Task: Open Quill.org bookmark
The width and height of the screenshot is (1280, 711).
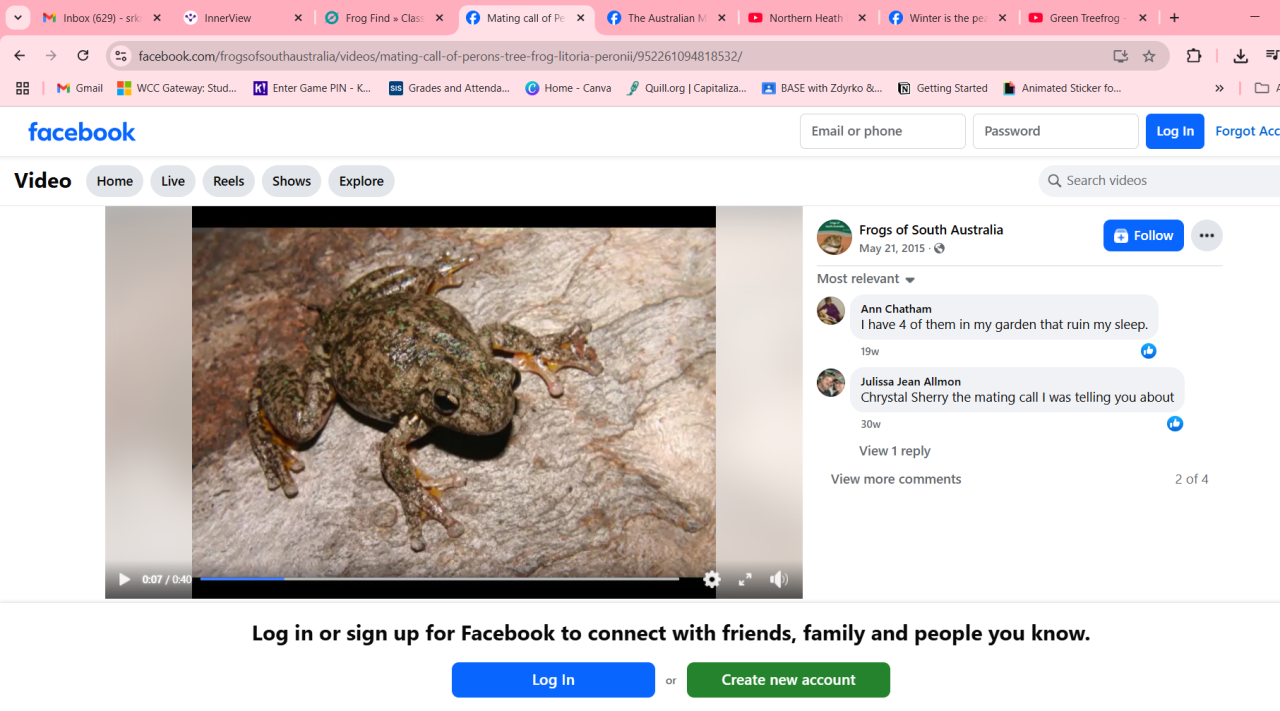Action: 687,88
